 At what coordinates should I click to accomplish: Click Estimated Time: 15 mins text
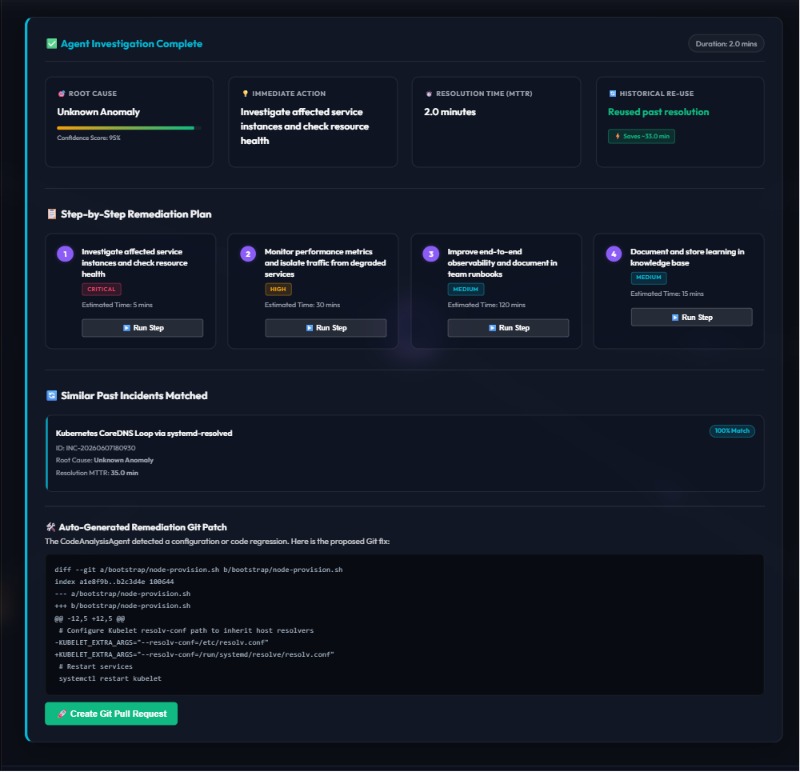point(667,294)
